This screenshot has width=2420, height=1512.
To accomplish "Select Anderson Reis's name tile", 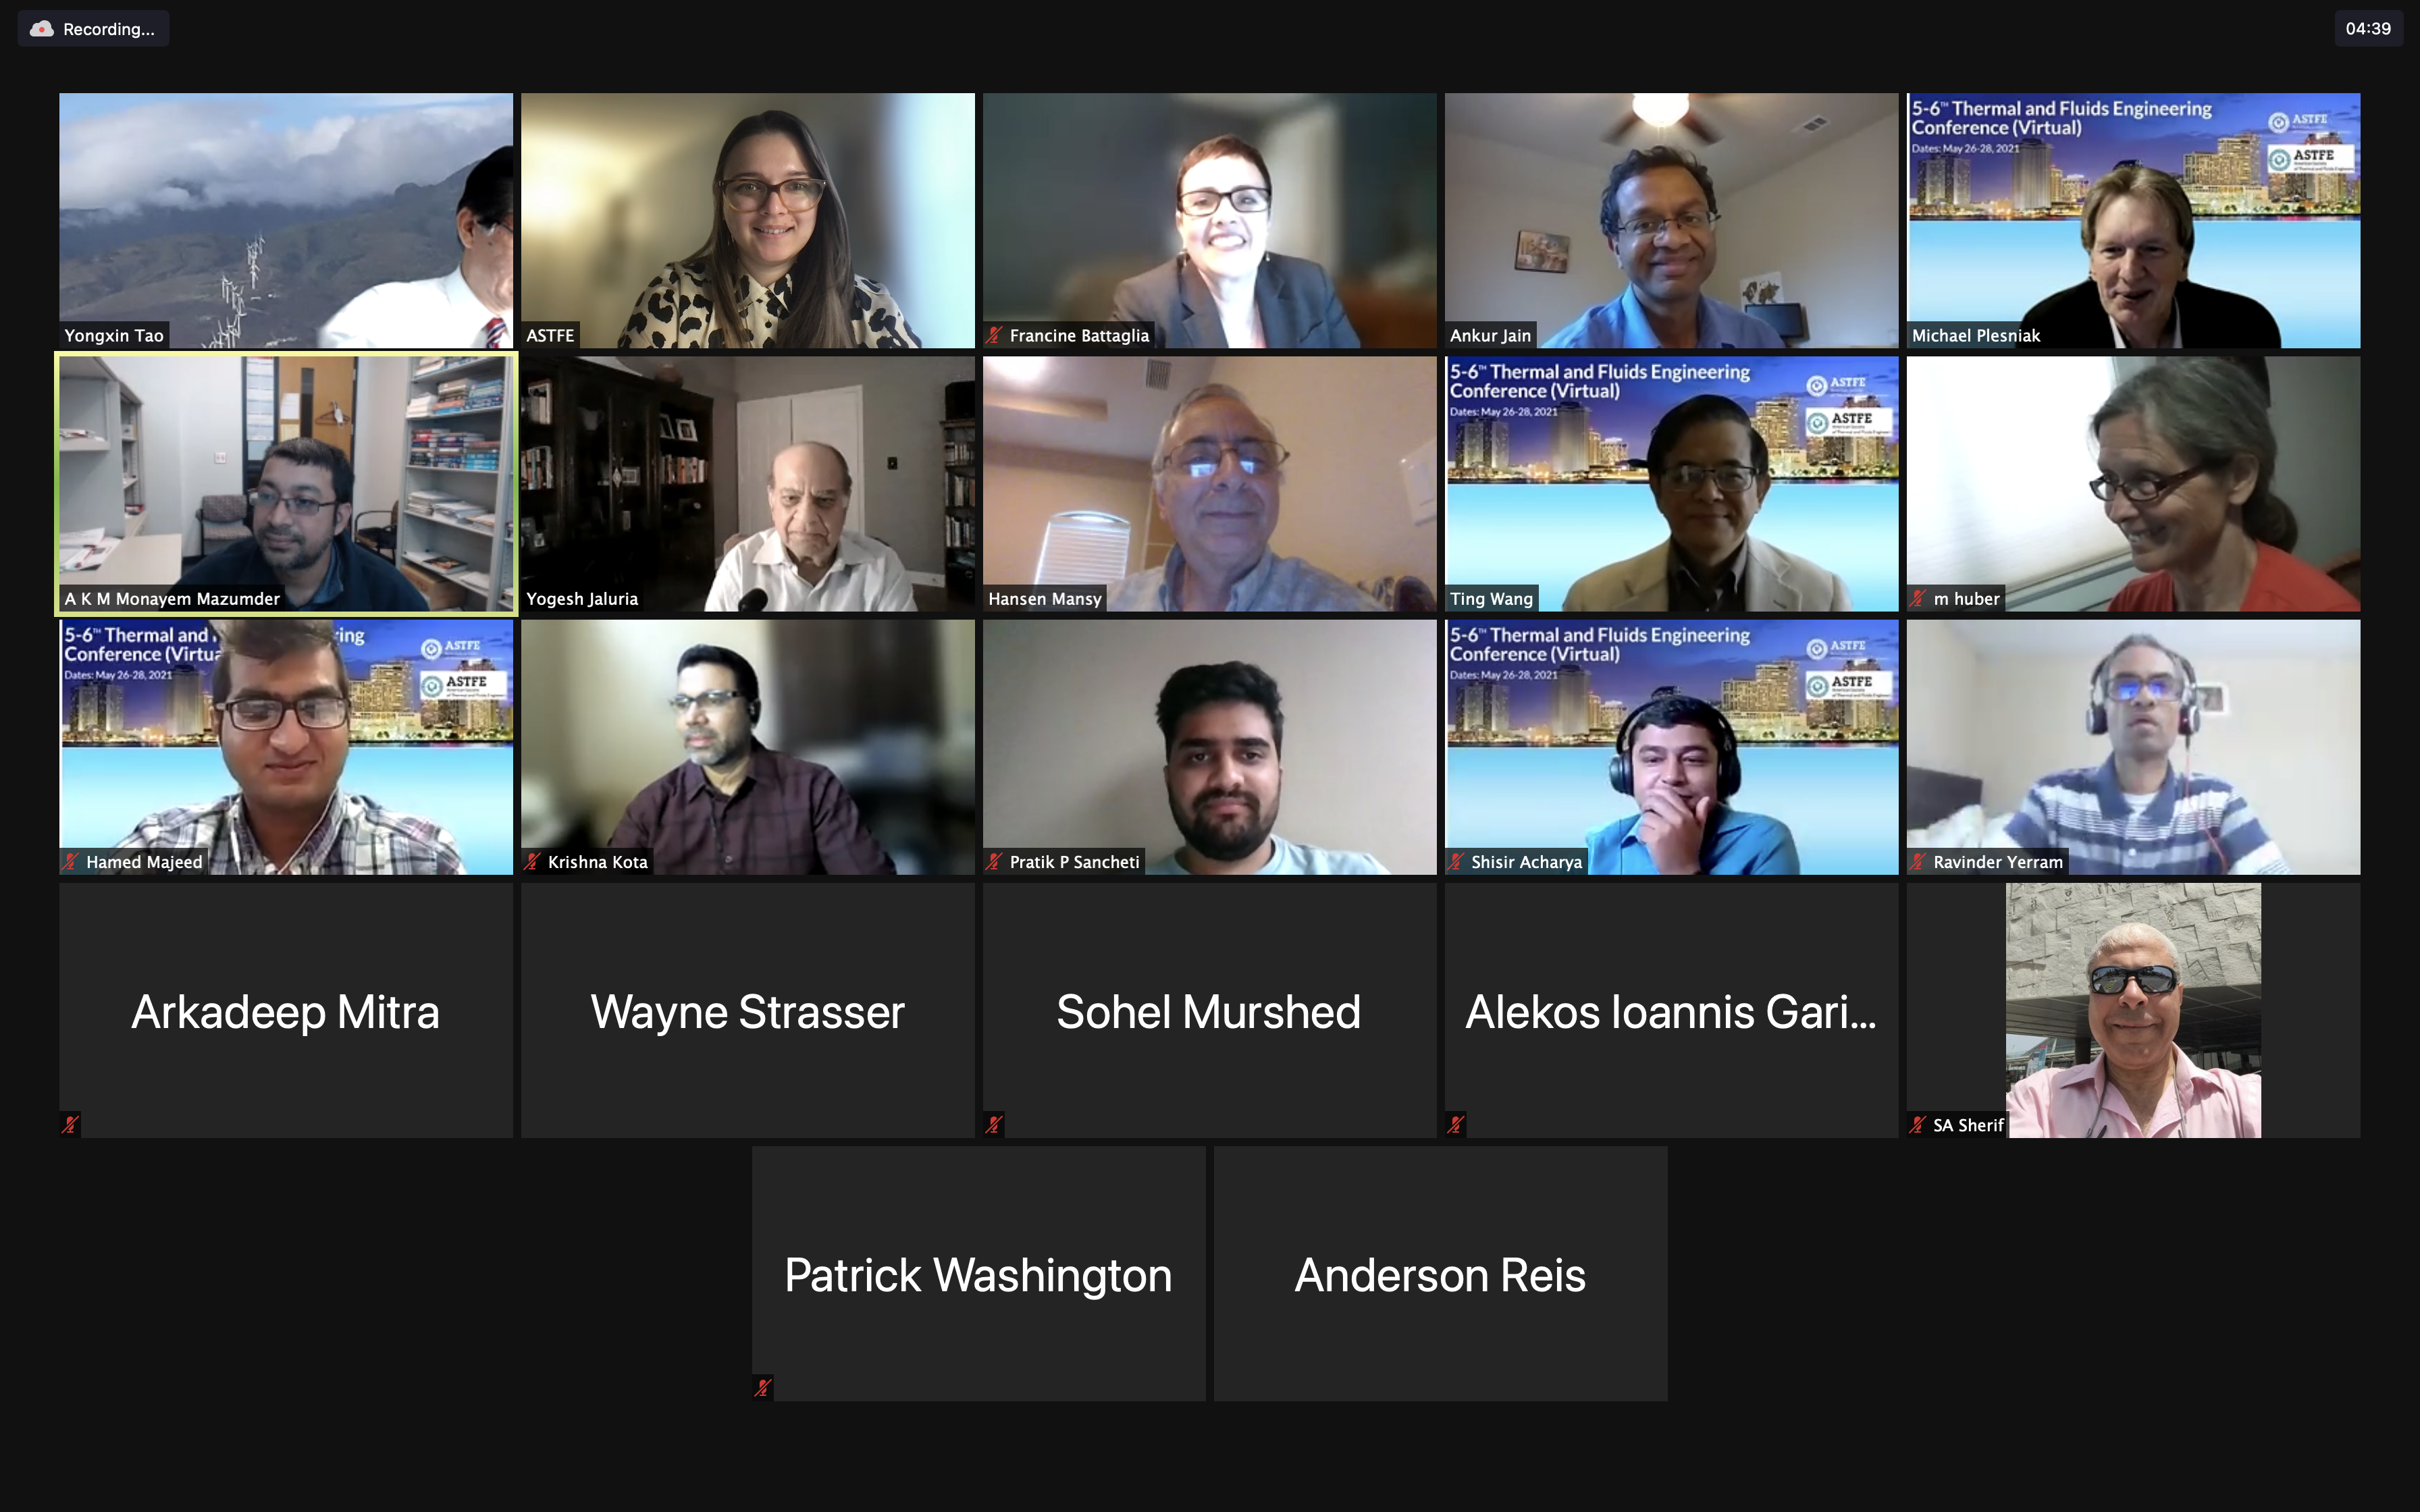I will tap(1440, 1273).
